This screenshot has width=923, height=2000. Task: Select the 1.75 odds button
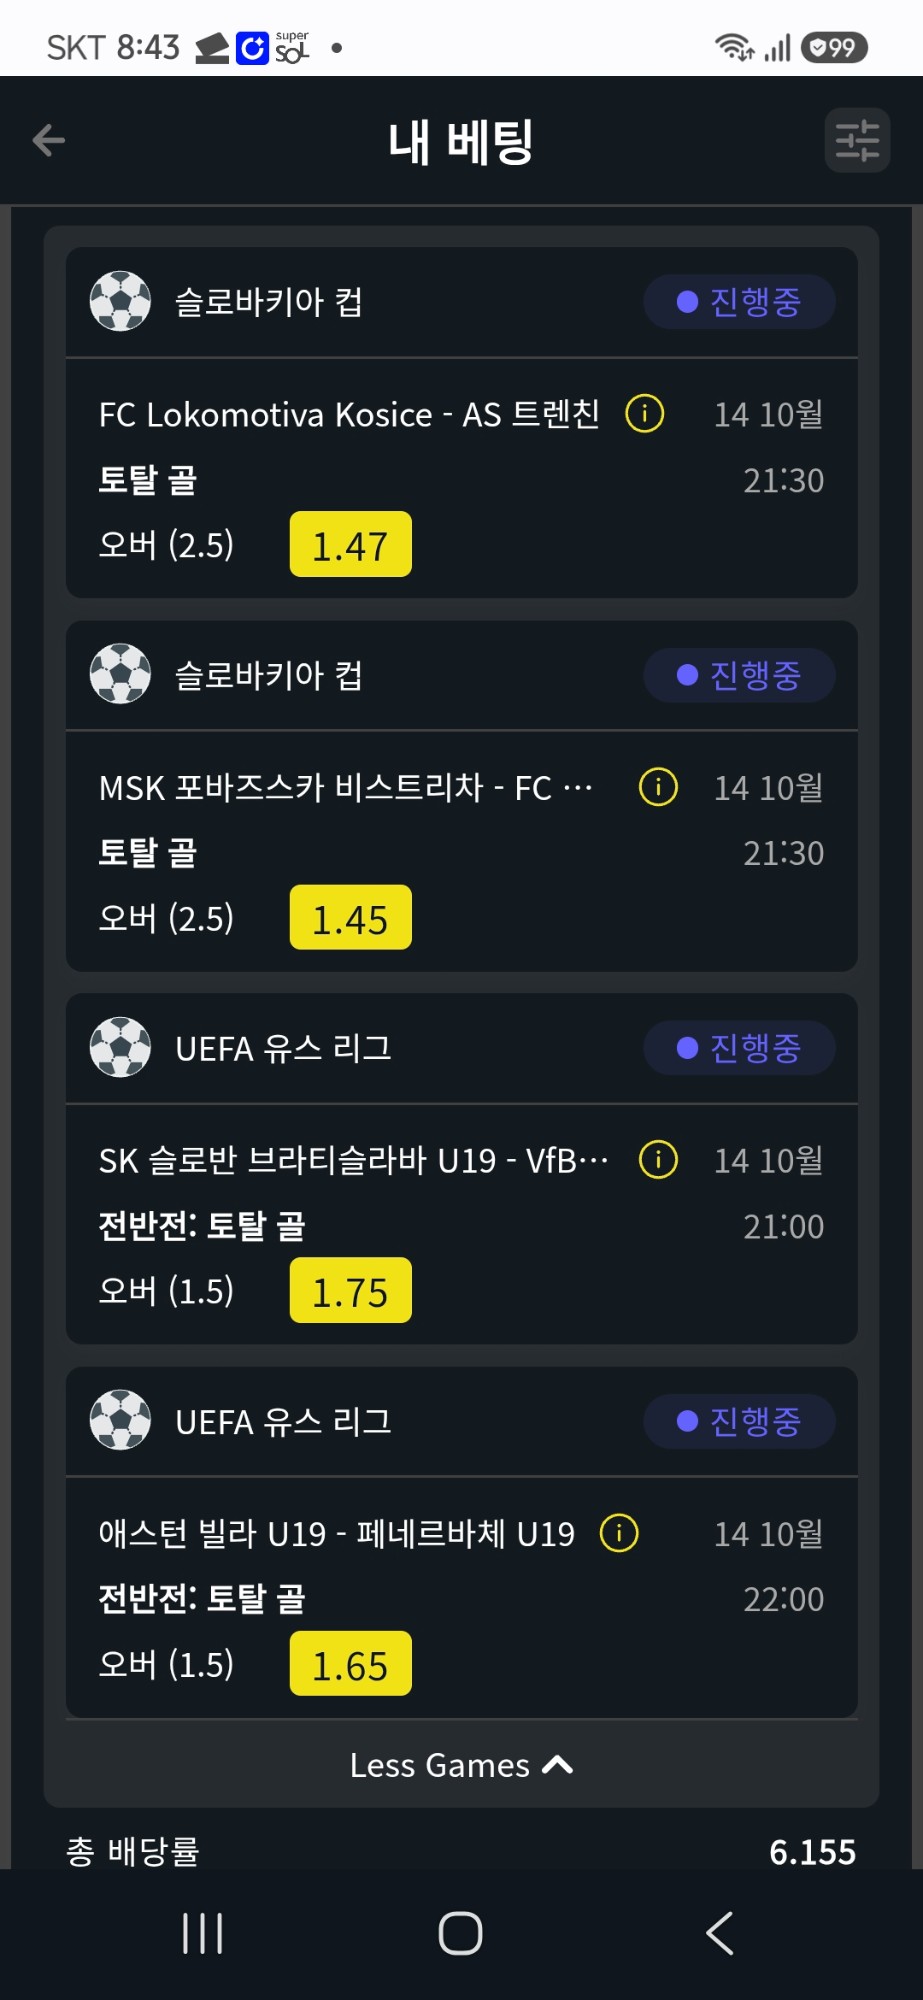[351, 1291]
